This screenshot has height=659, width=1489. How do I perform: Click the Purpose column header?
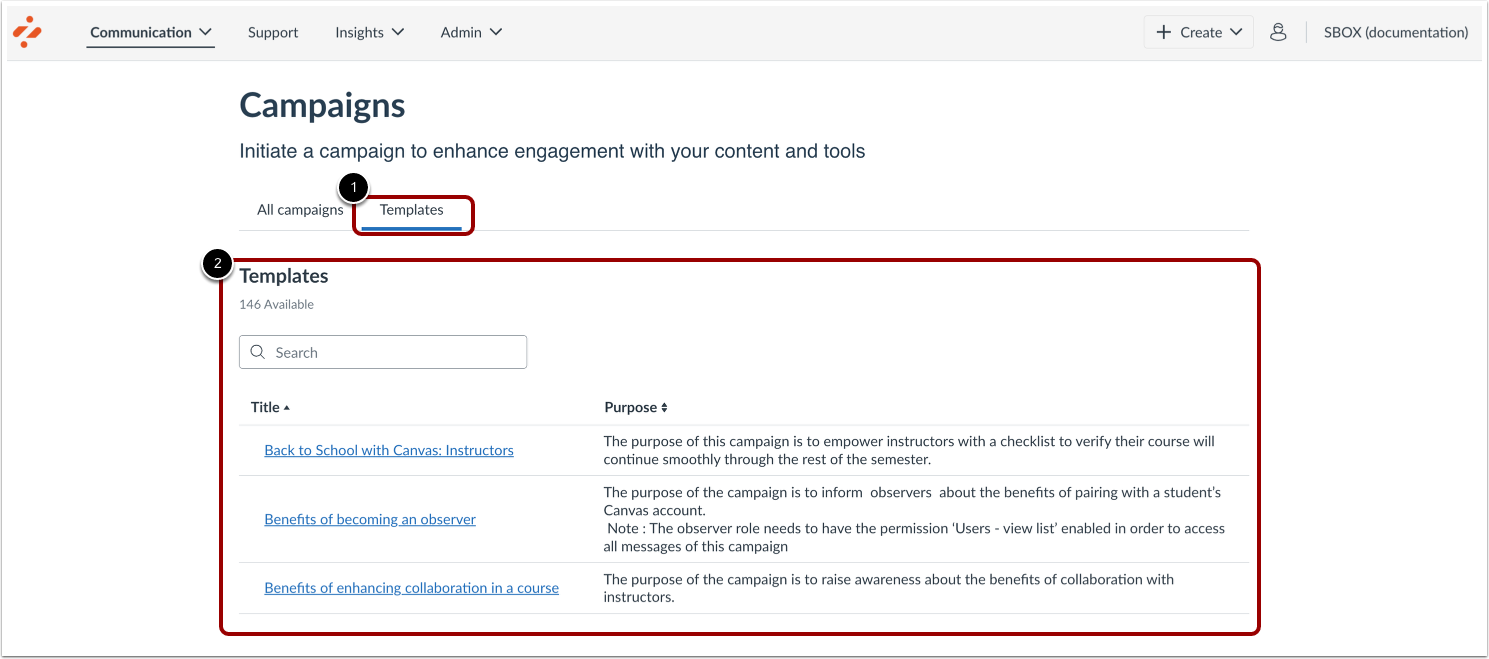coord(630,407)
